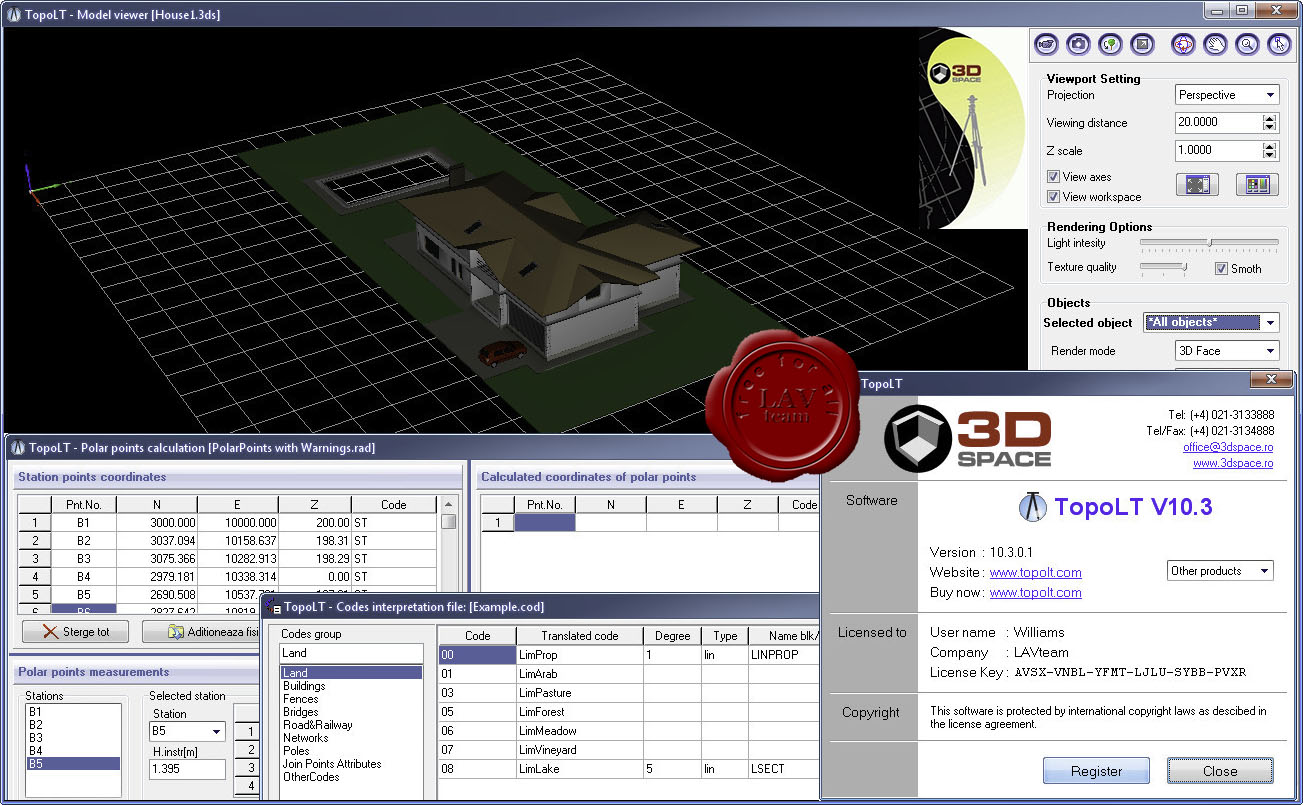Click the red X icon on Sterge tot
The image size is (1303, 805).
coord(50,632)
